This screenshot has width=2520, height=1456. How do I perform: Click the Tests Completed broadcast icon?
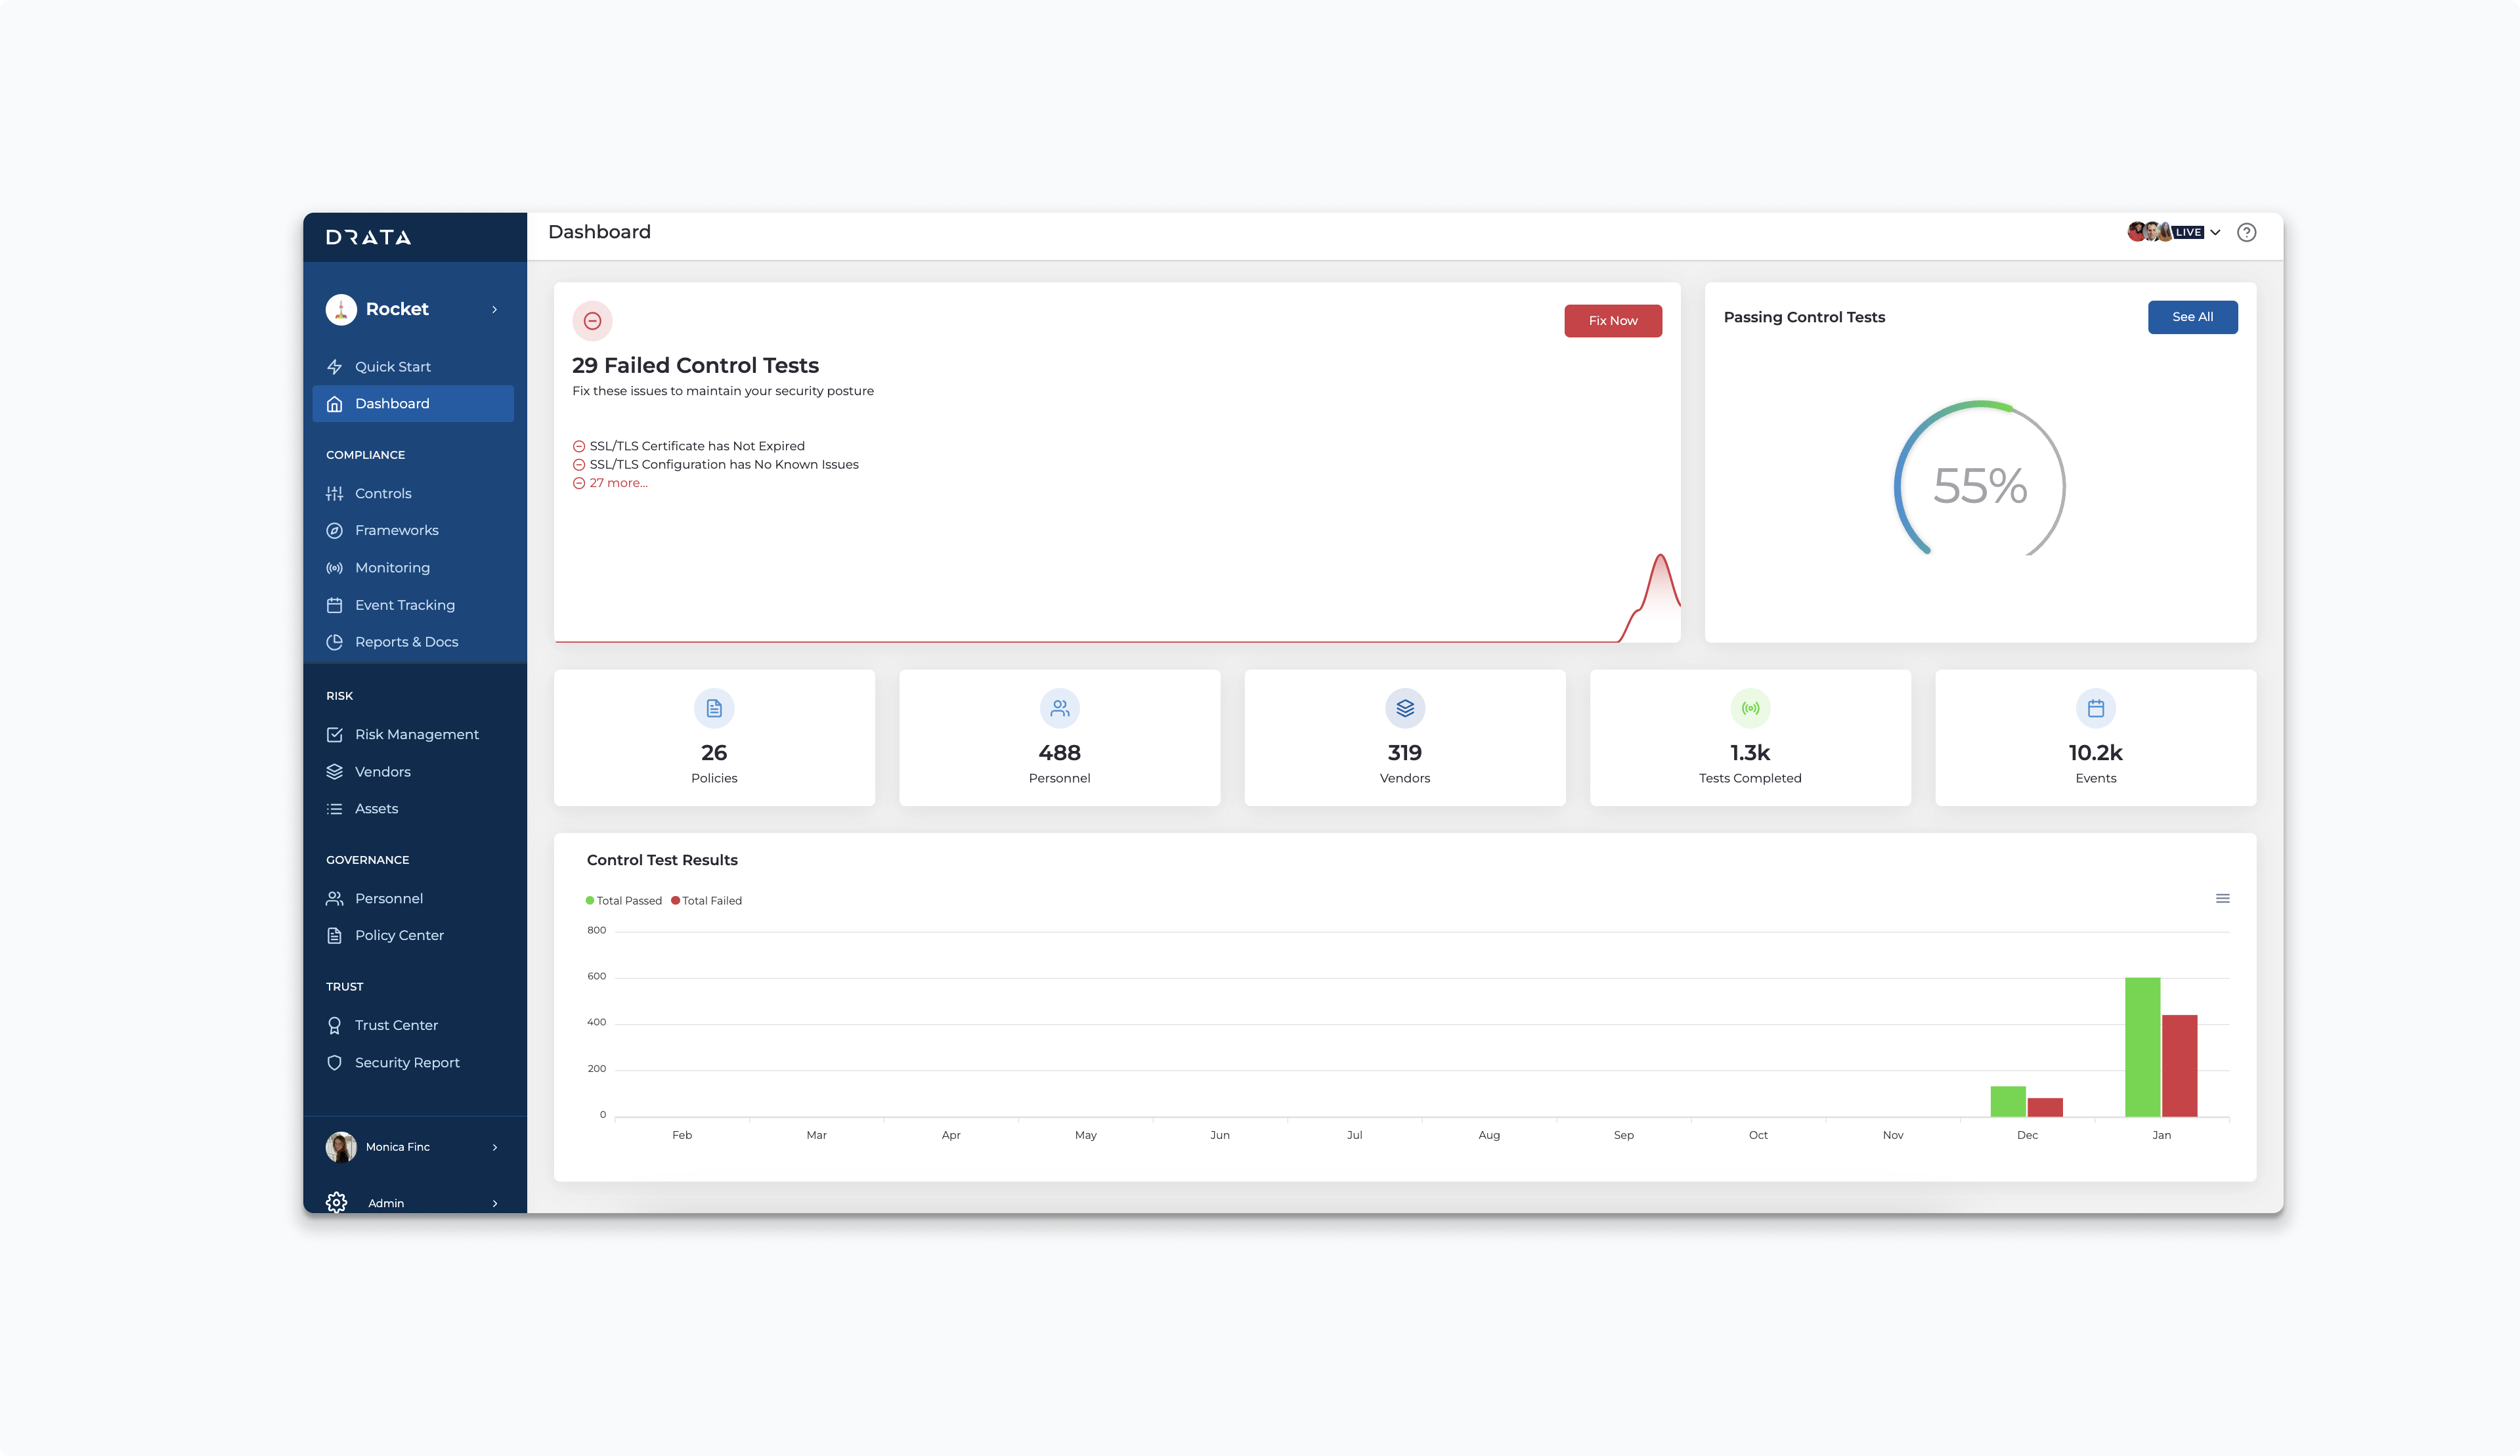pyautogui.click(x=1750, y=708)
